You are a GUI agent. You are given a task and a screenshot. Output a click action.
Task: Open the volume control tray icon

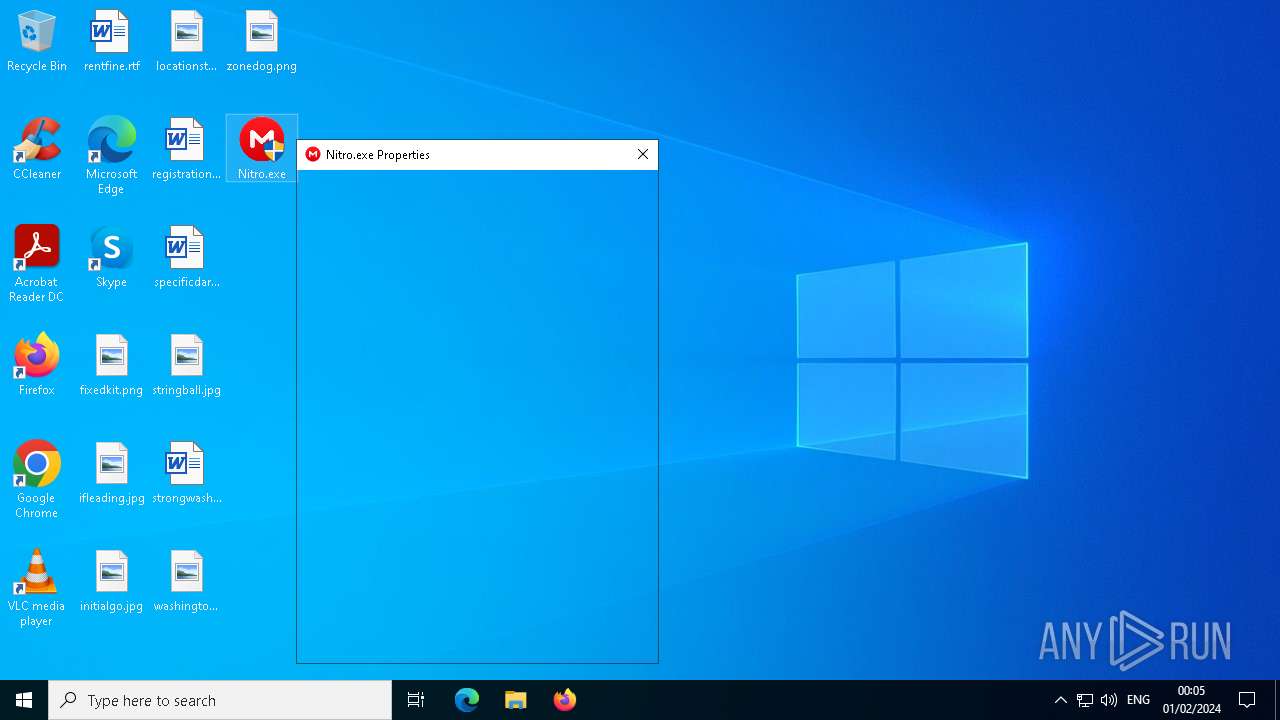[1109, 700]
